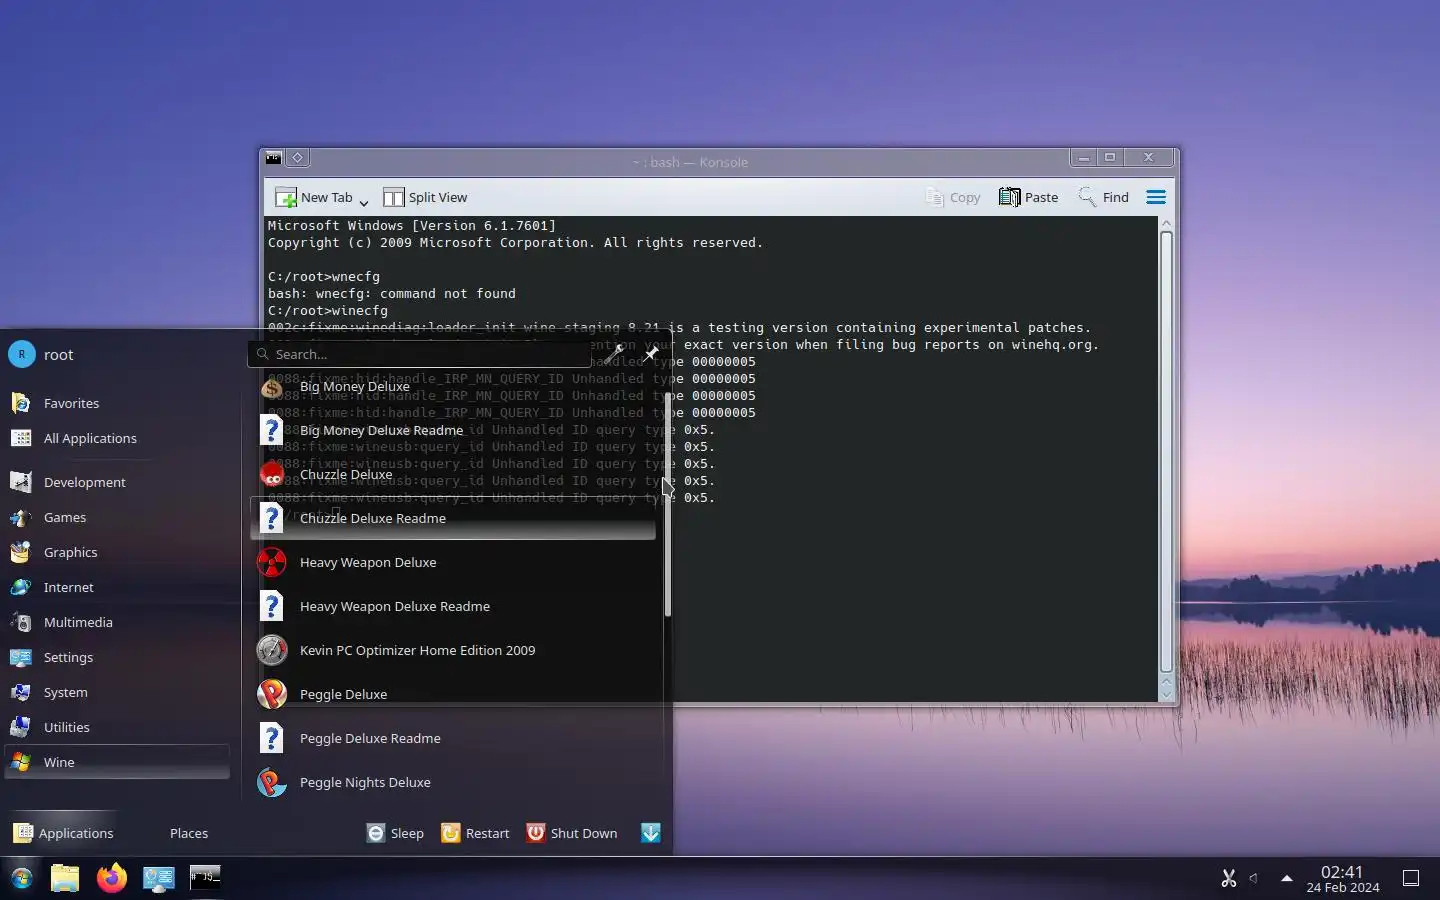This screenshot has height=900, width=1440.
Task: Select the Internet category
Action: tap(118, 587)
